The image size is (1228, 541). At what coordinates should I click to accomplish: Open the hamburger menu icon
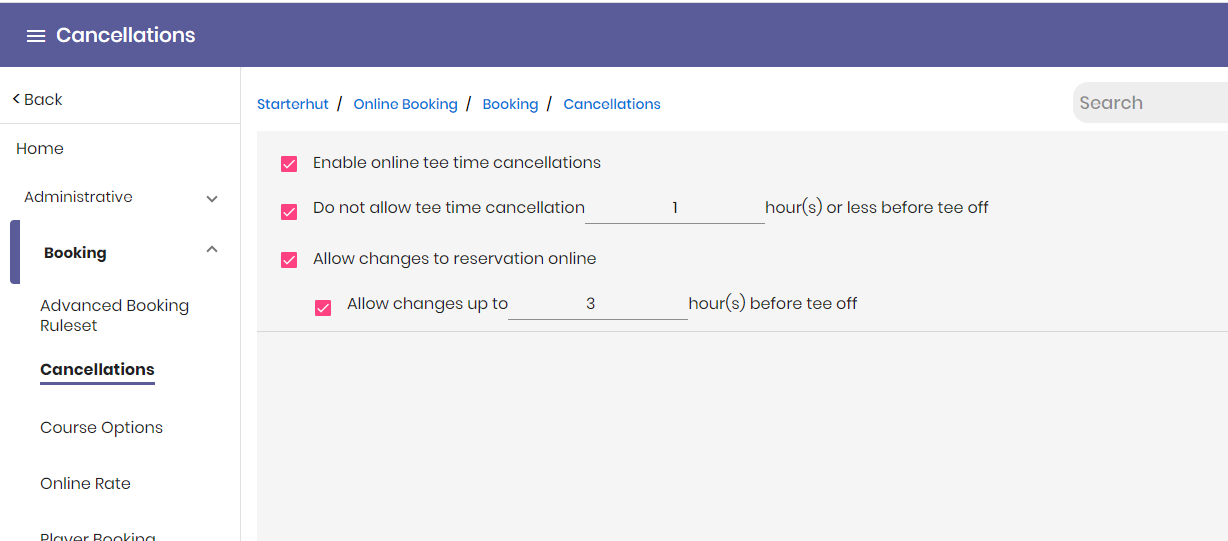(36, 36)
